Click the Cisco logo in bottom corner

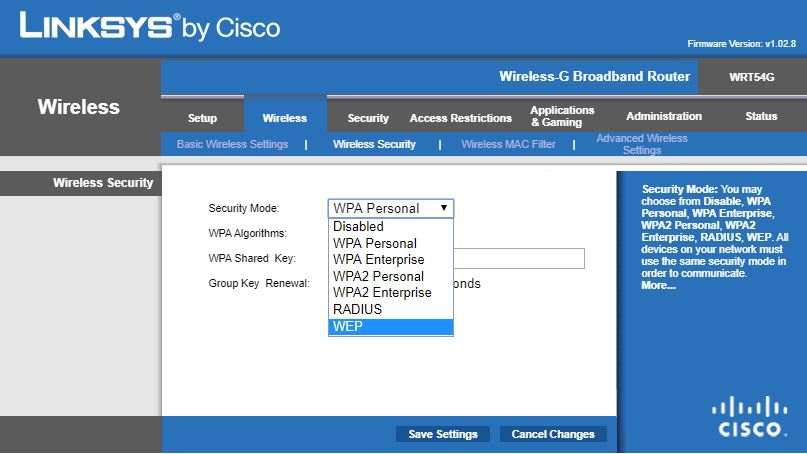click(749, 416)
